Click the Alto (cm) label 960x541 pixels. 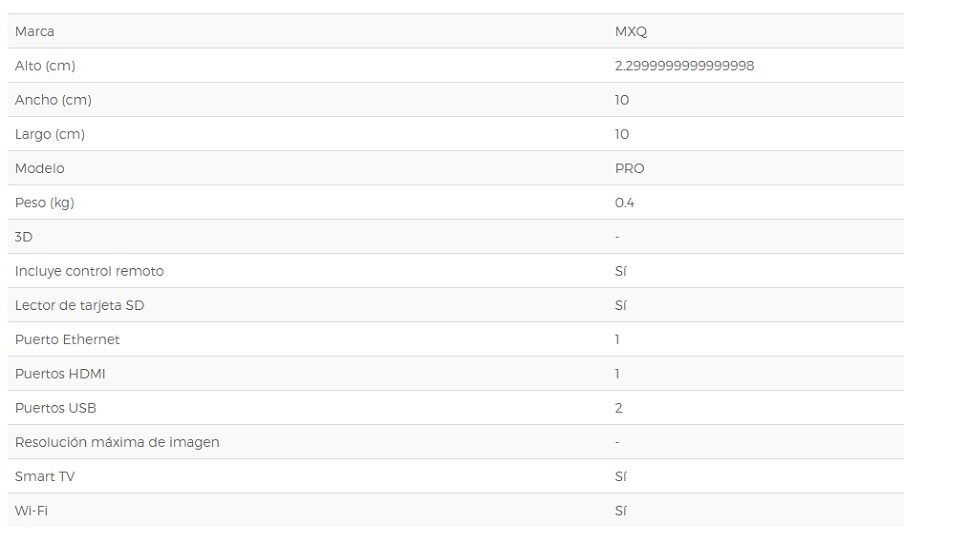45,65
